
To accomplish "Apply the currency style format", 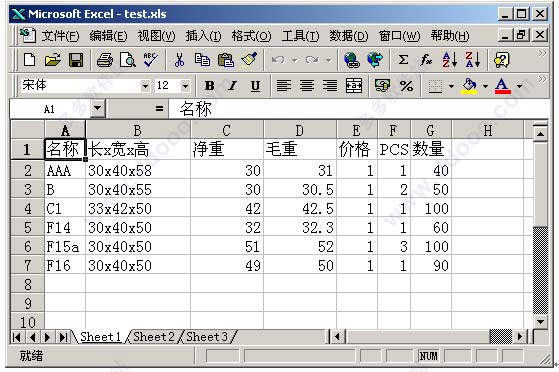I will [x=382, y=86].
